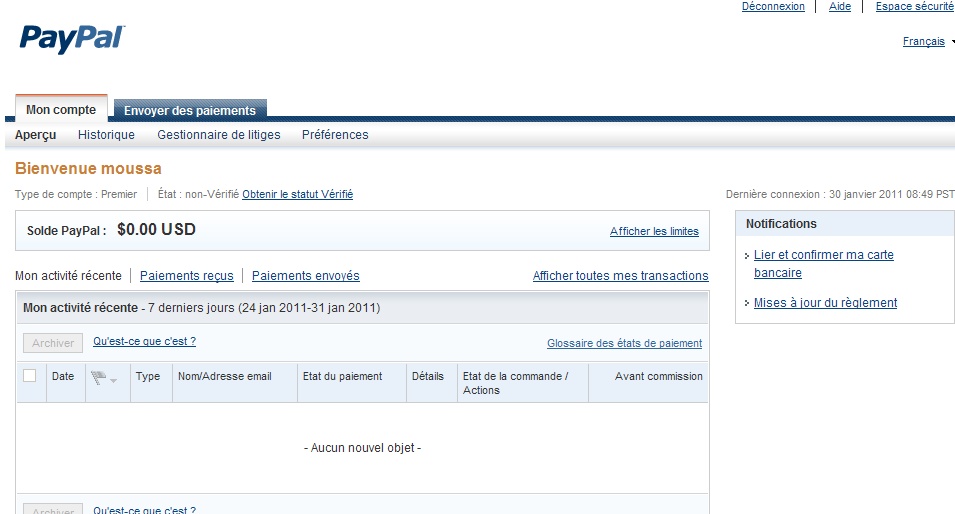Show Paiements envoyés

pyautogui.click(x=306, y=276)
